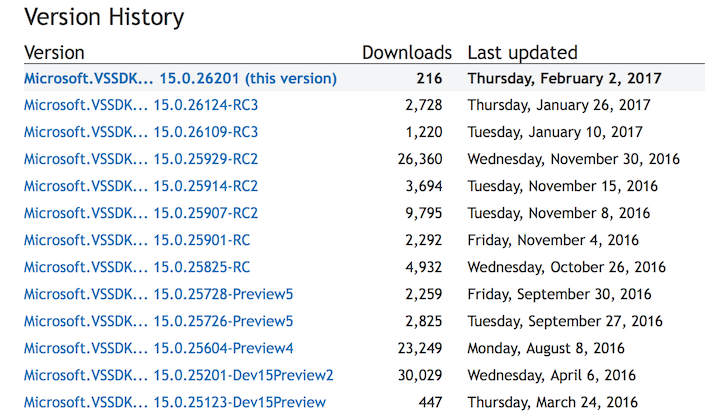
Task: Click the Version column header
Action: pos(54,53)
